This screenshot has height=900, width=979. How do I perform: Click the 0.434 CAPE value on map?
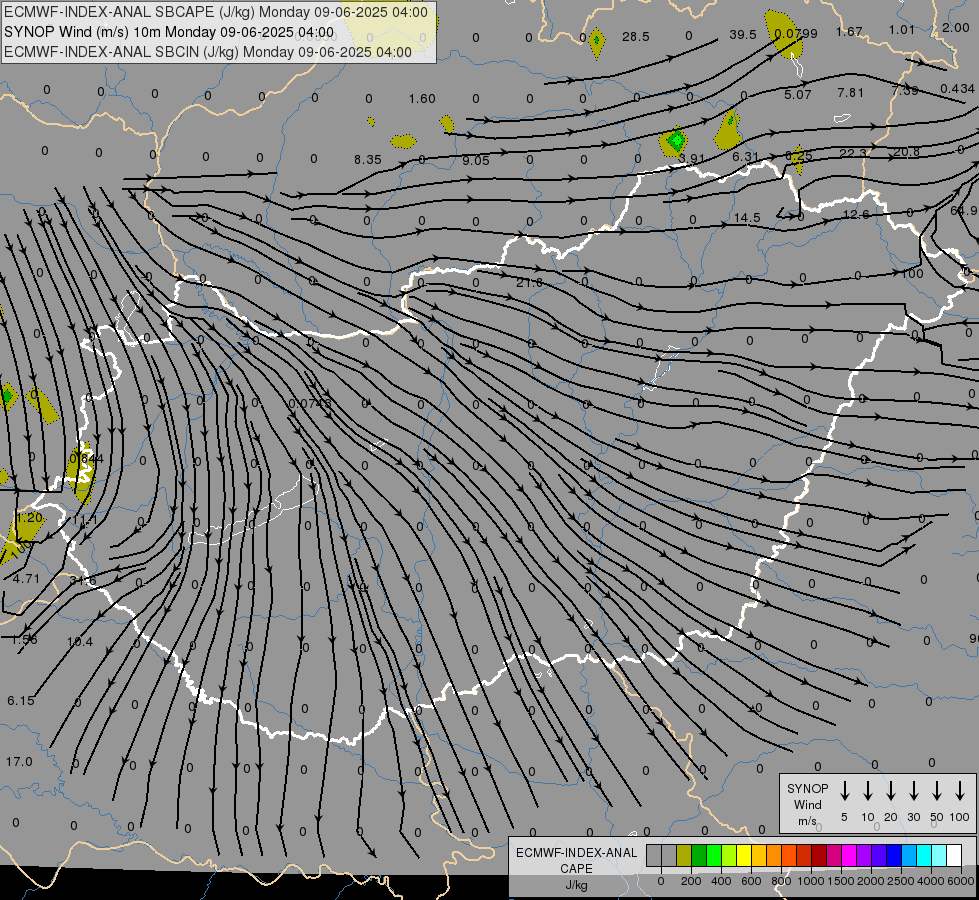pyautogui.click(x=957, y=89)
